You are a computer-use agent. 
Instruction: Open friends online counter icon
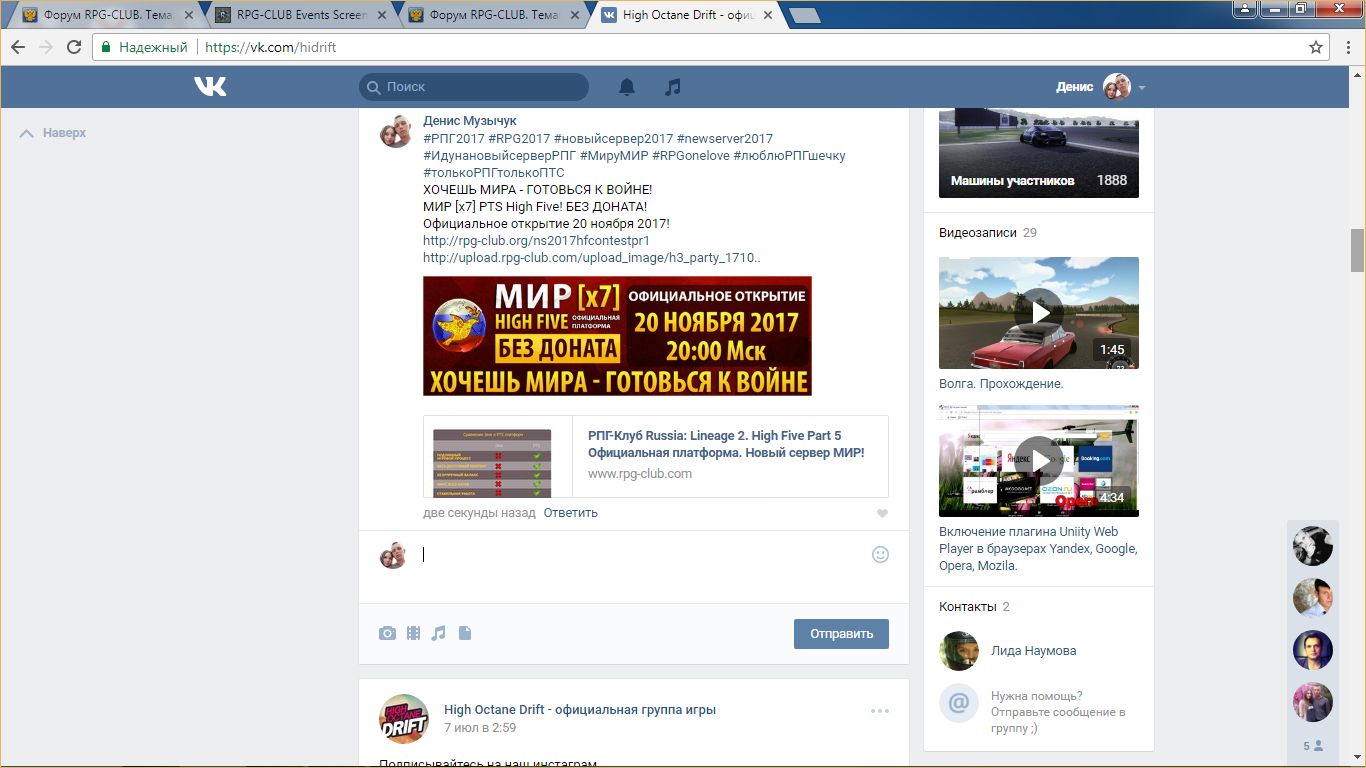point(1313,746)
